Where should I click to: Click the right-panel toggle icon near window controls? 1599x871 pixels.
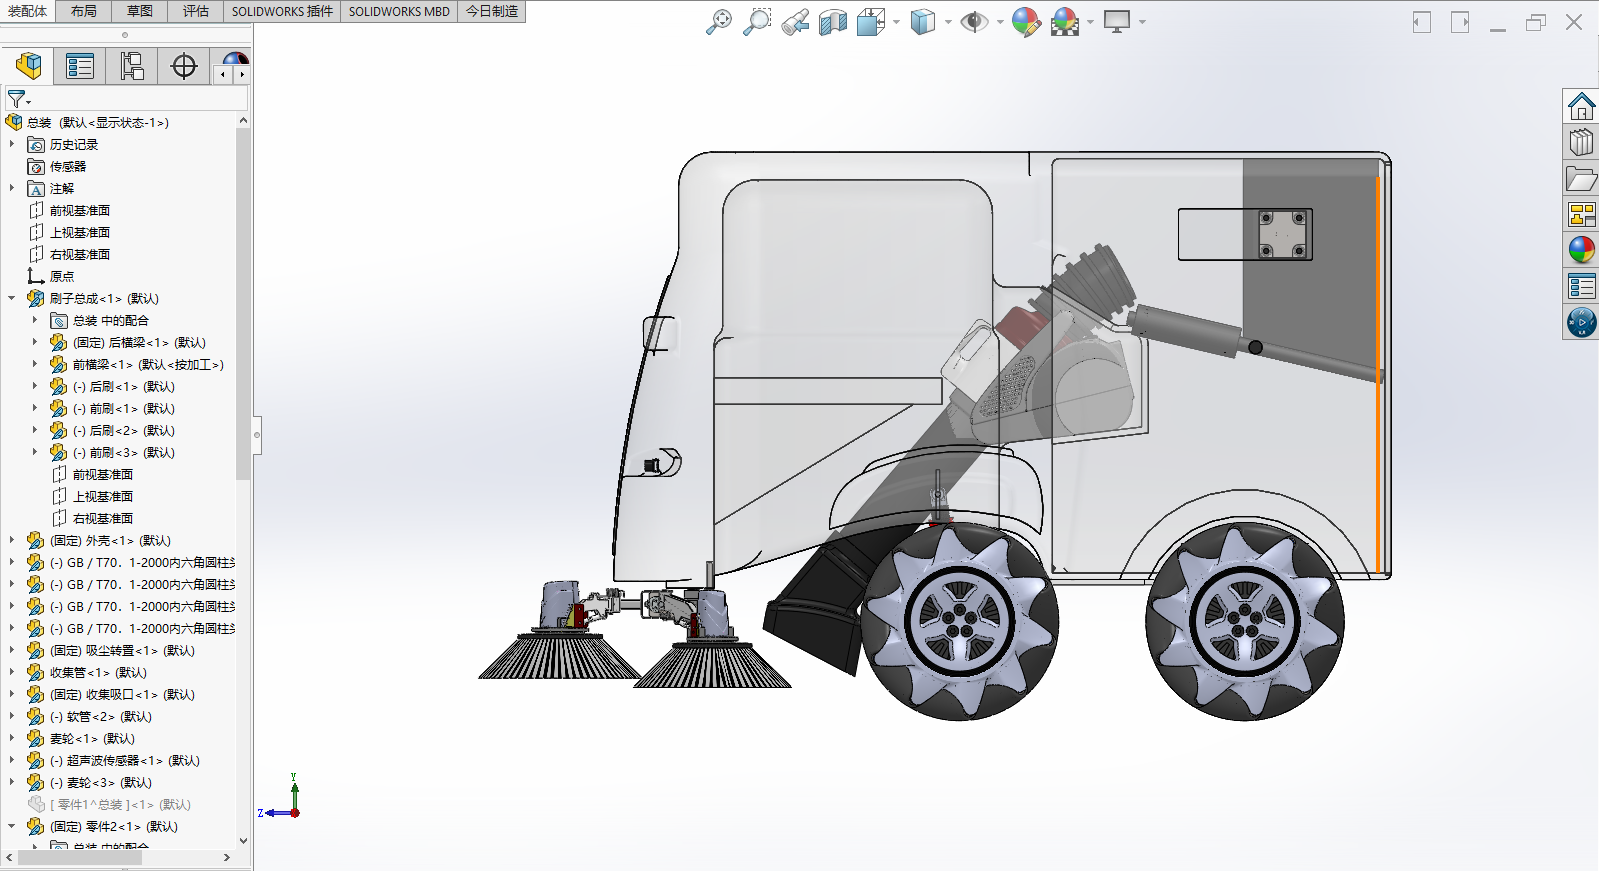[x=1460, y=22]
